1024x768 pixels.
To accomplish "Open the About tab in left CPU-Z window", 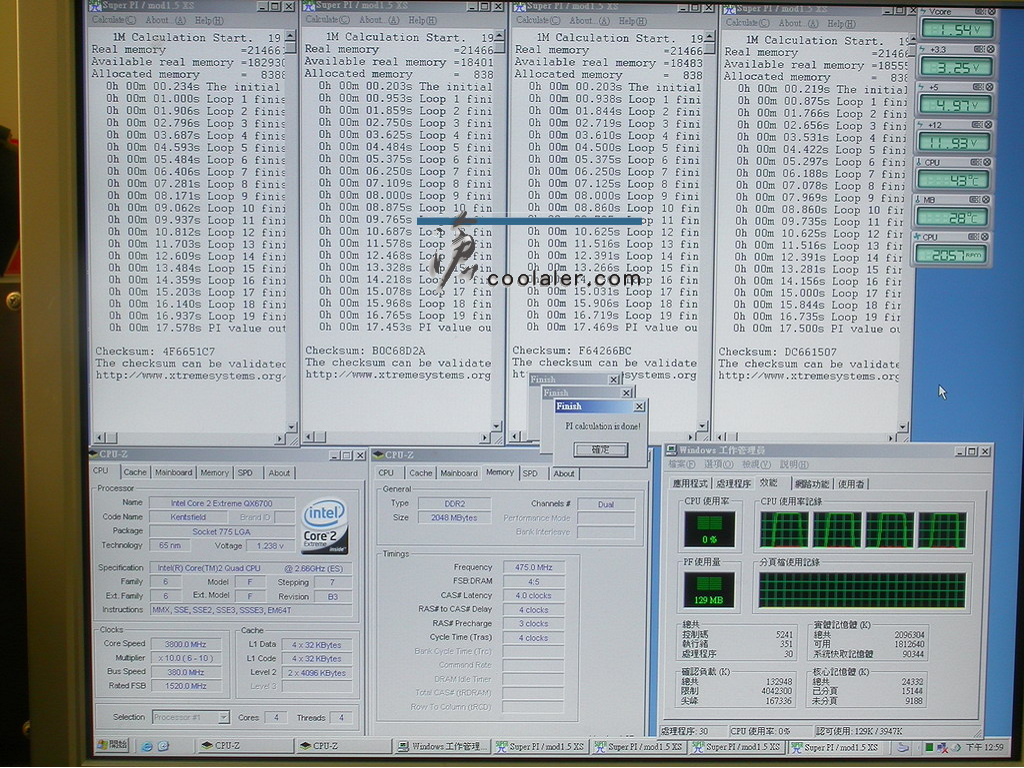I will pyautogui.click(x=280, y=473).
